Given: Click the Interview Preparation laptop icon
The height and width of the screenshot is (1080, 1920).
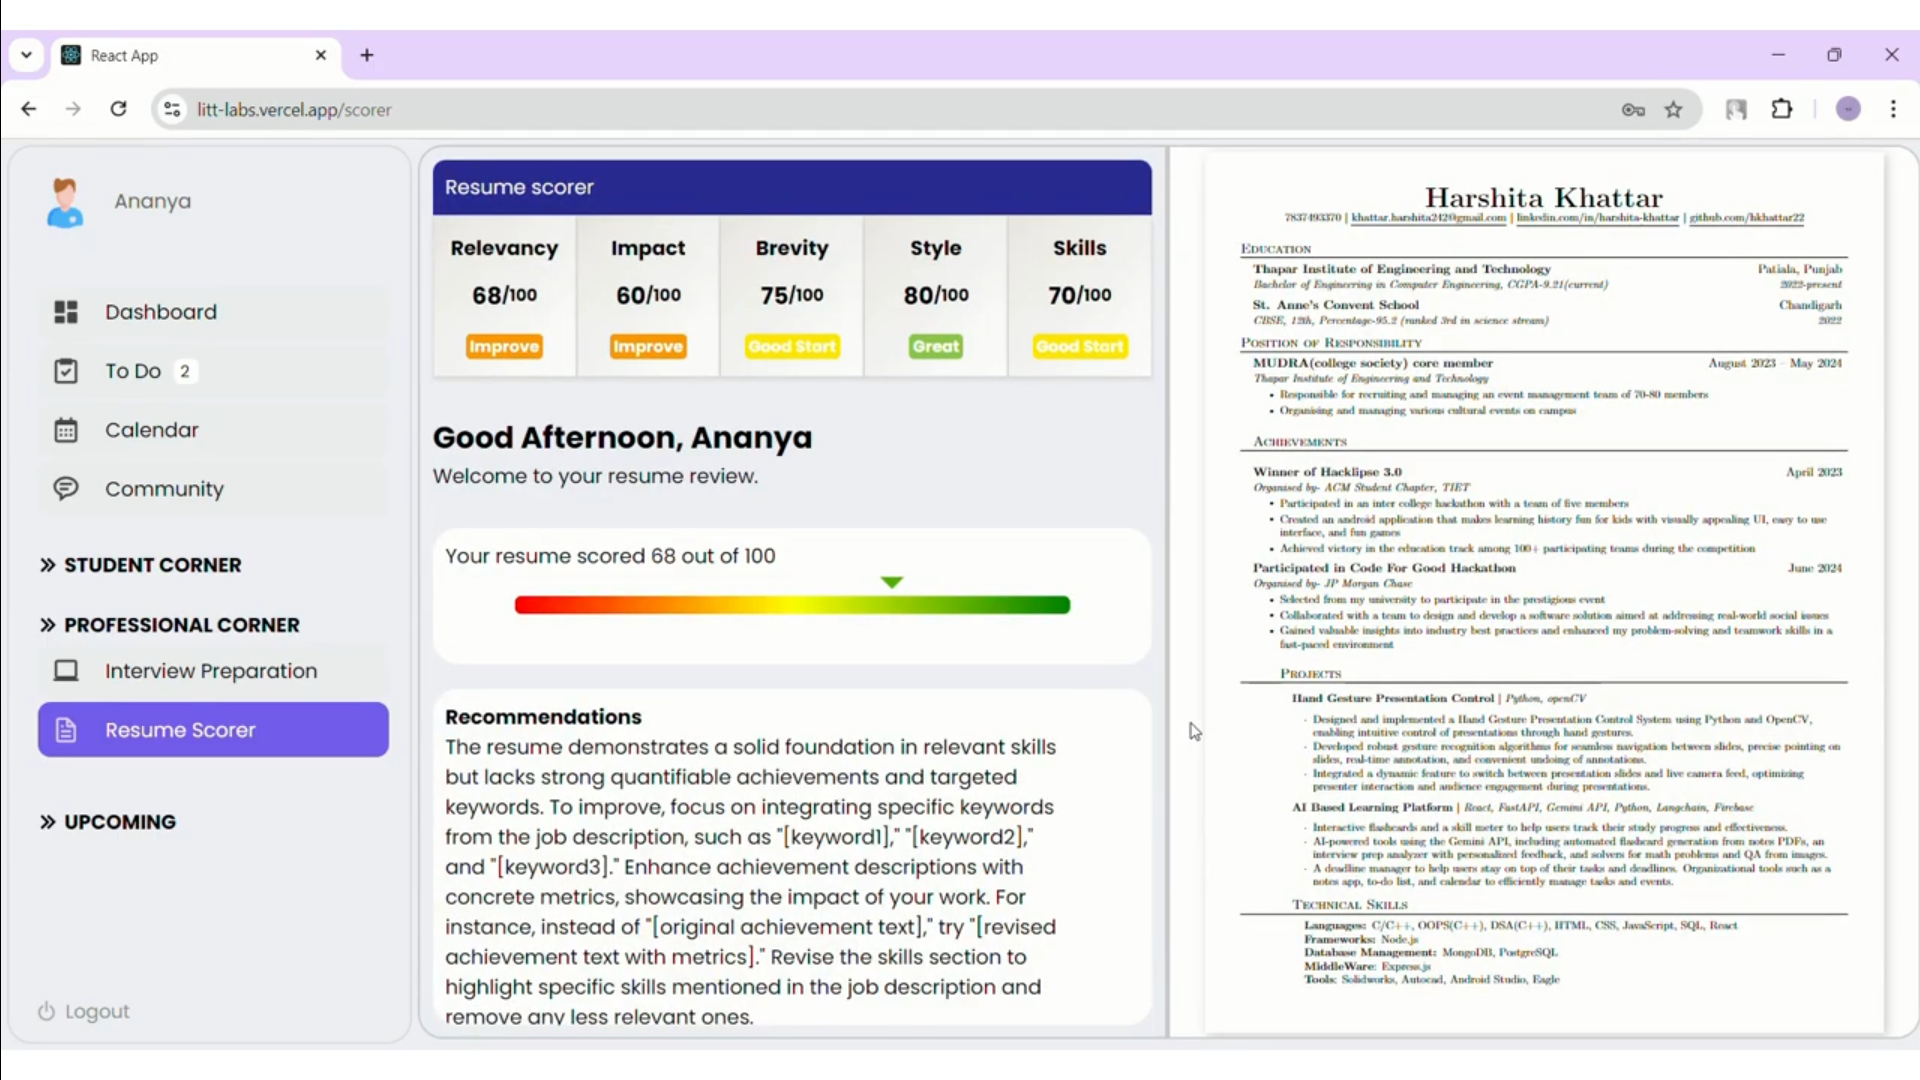Looking at the screenshot, I should 66,671.
